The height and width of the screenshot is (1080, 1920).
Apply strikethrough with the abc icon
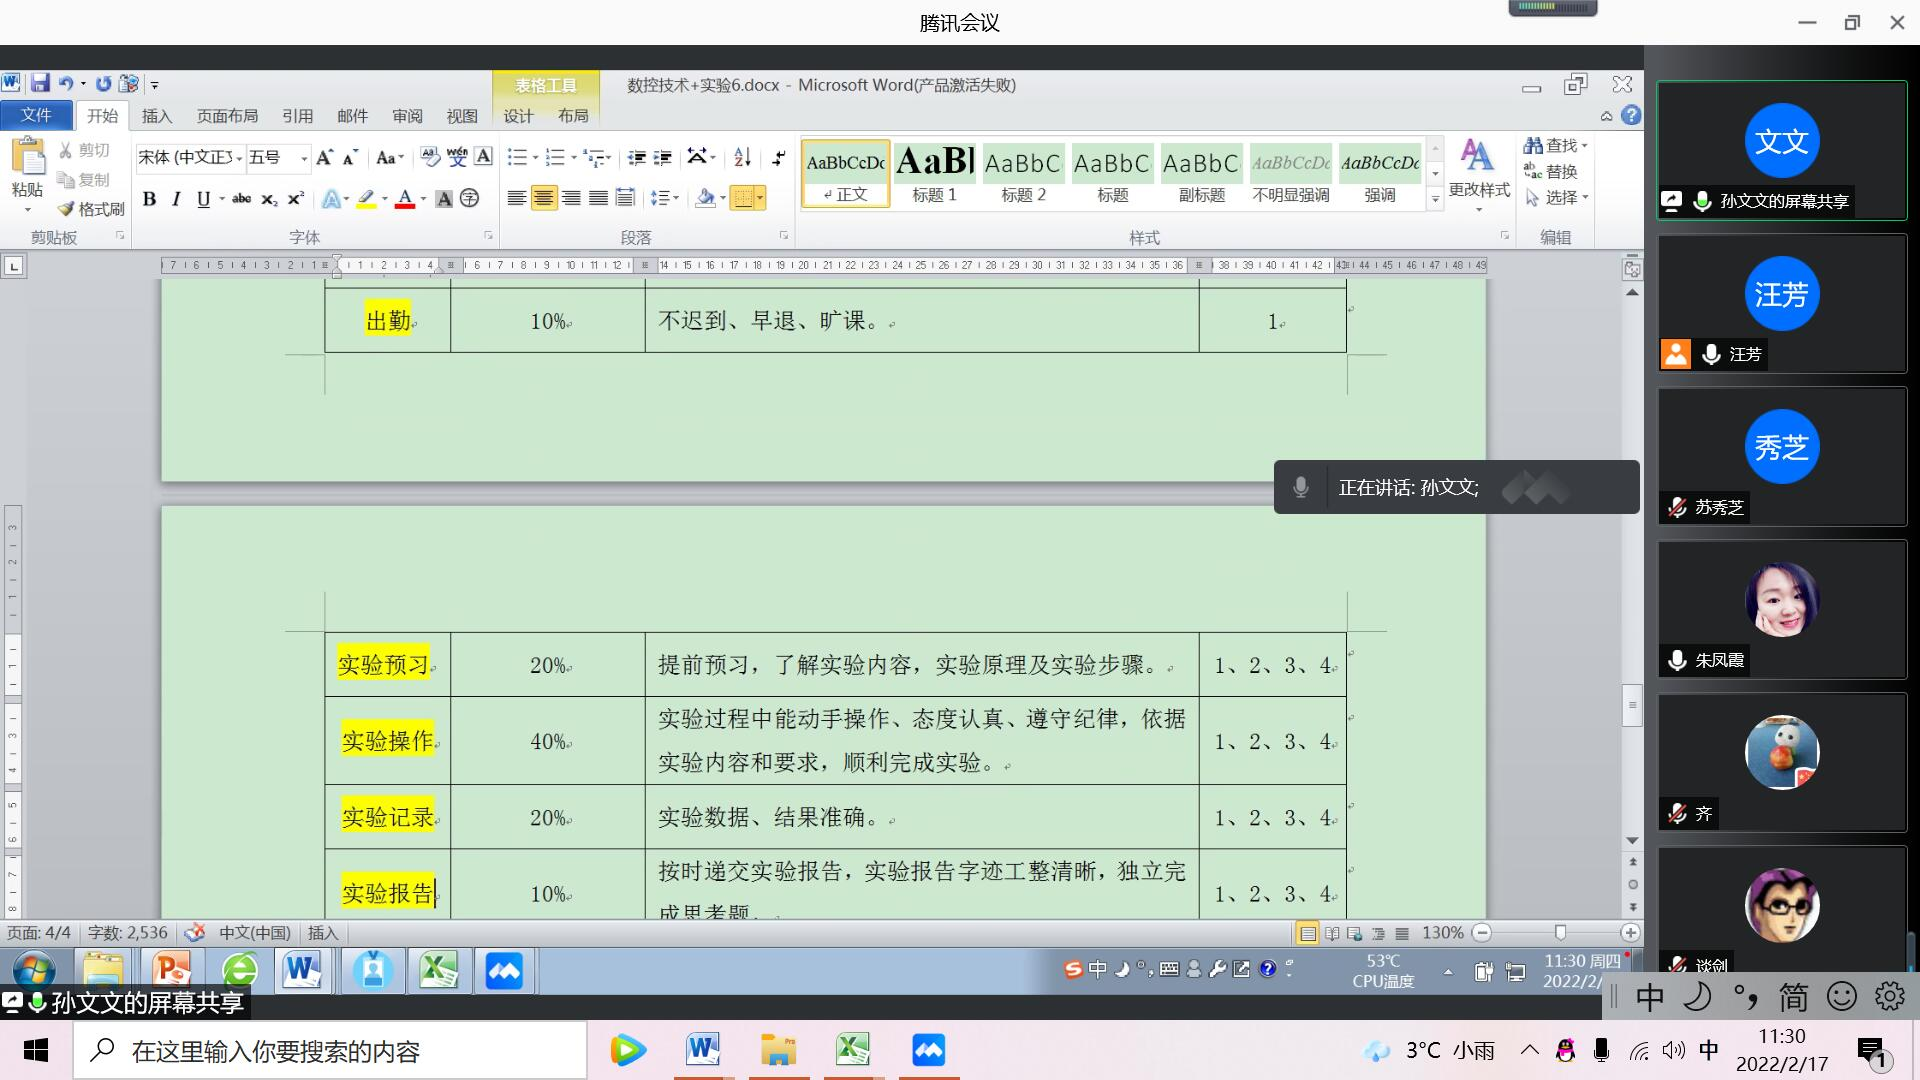coord(241,199)
